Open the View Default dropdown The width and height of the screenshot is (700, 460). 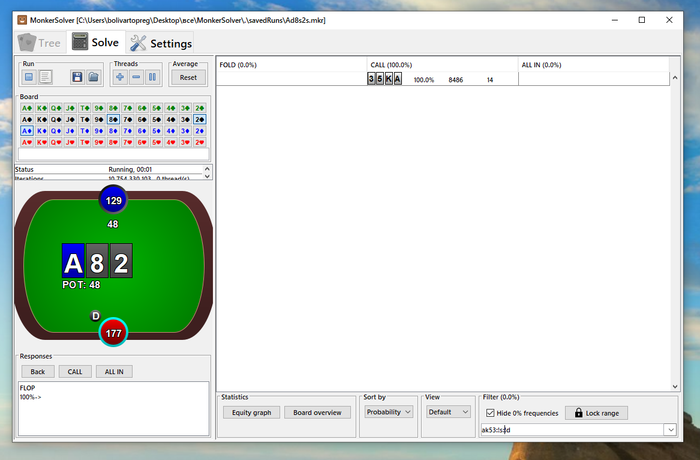[448, 412]
